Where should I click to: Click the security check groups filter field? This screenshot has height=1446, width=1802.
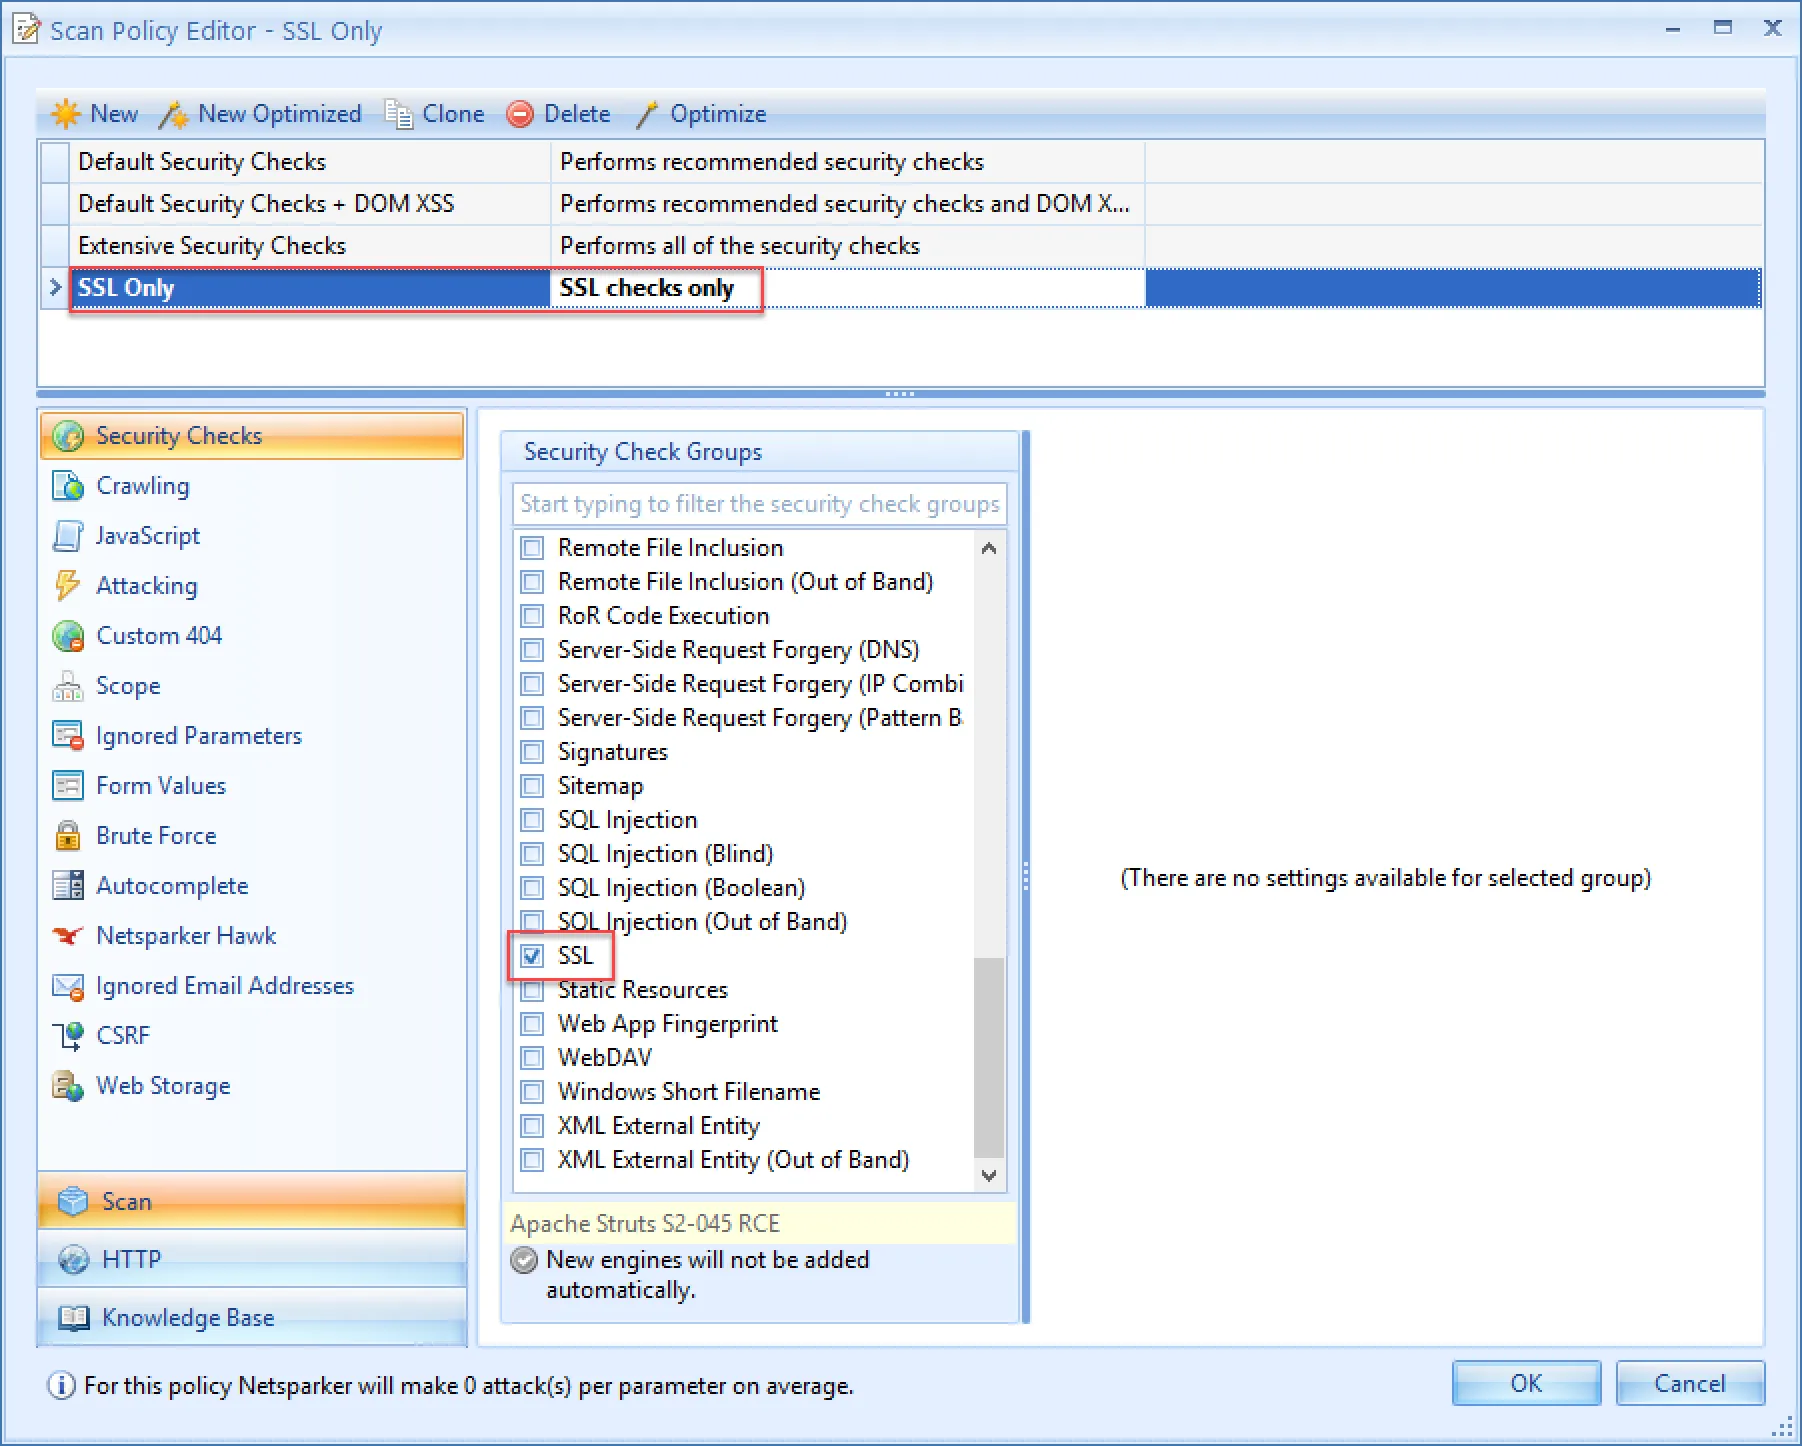(x=758, y=504)
